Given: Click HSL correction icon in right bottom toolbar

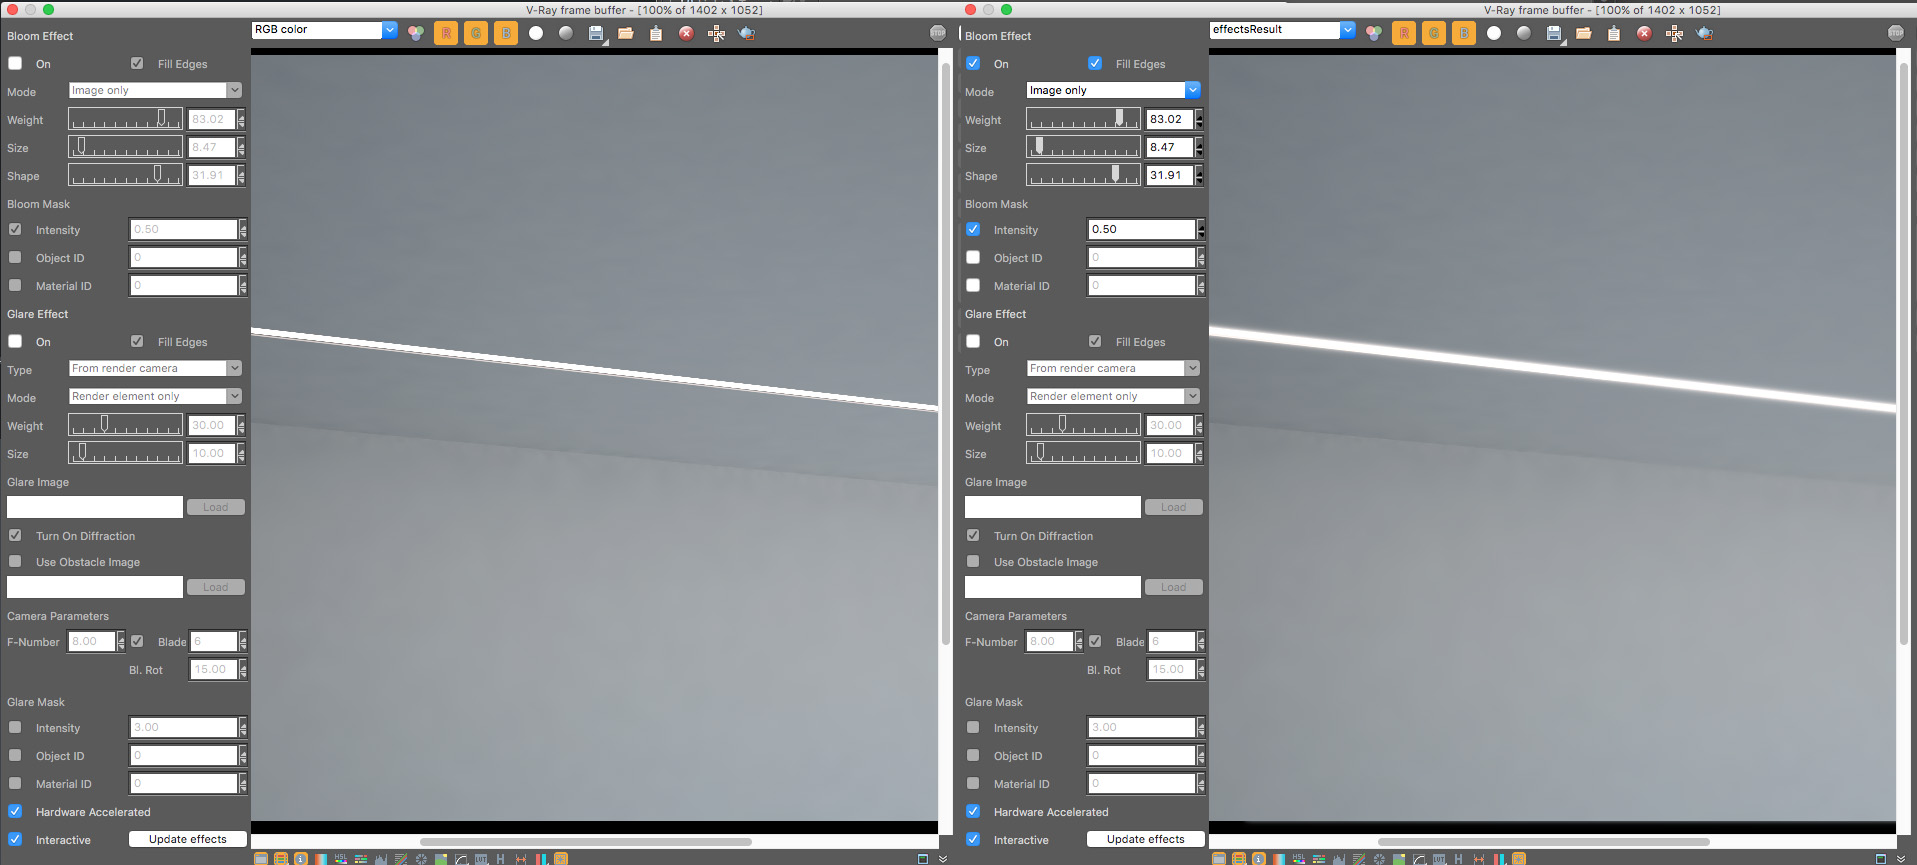Looking at the screenshot, I should tap(1299, 858).
